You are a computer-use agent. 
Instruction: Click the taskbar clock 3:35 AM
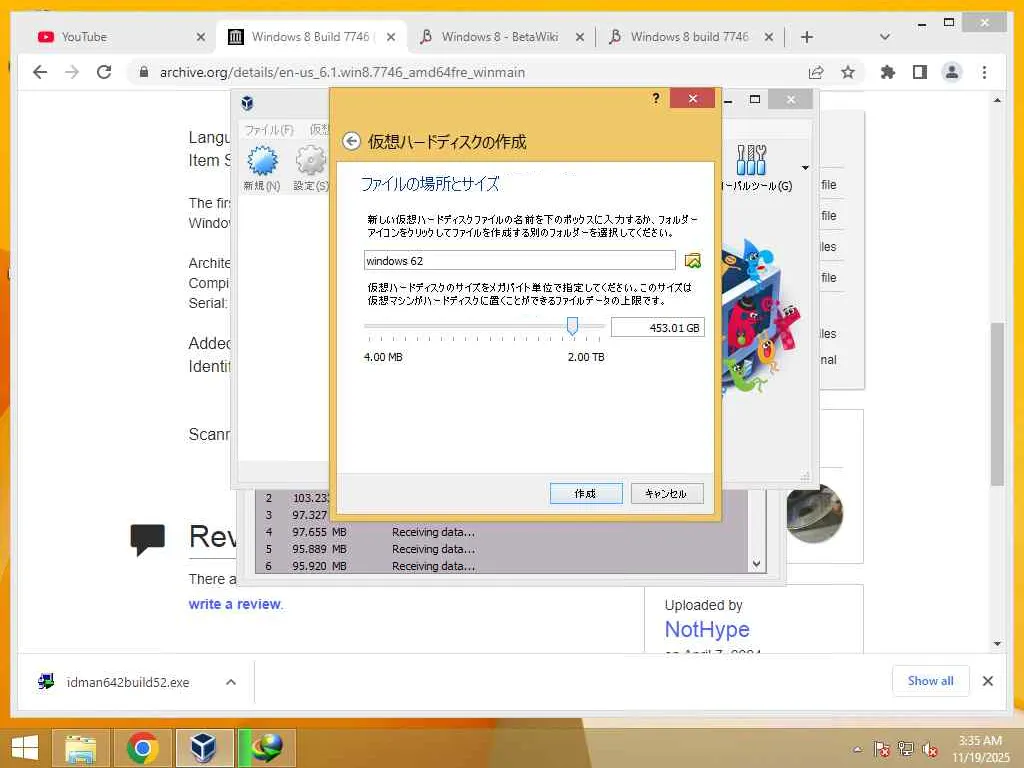980,741
